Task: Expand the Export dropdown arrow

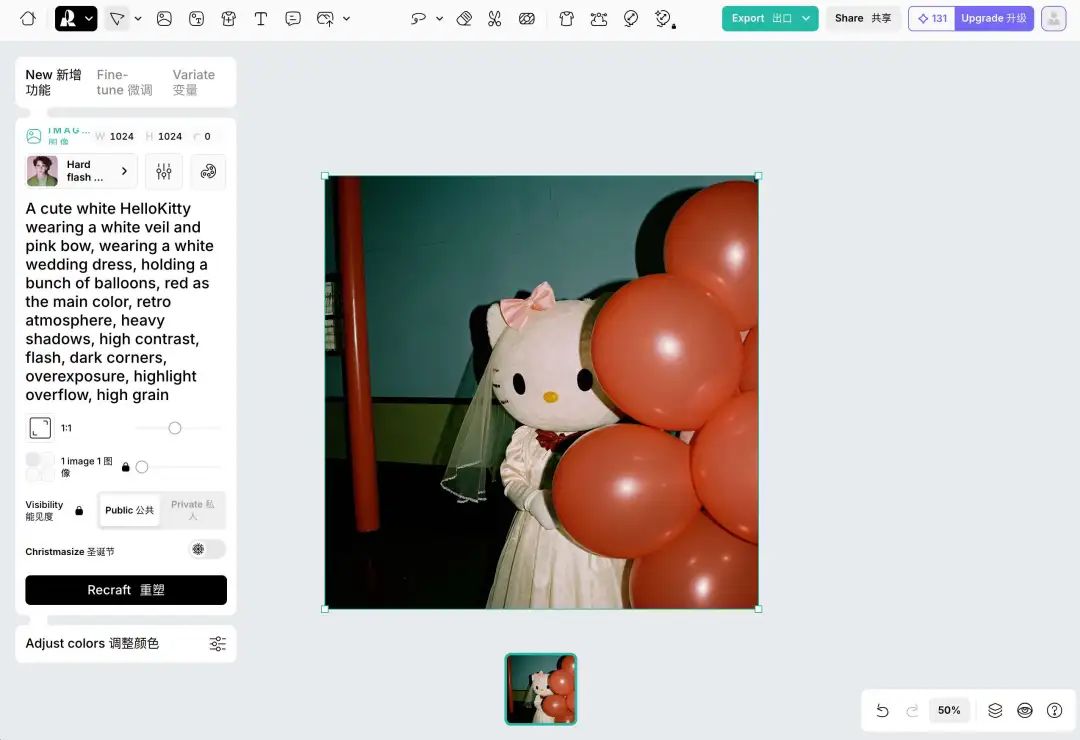Action: 806,19
